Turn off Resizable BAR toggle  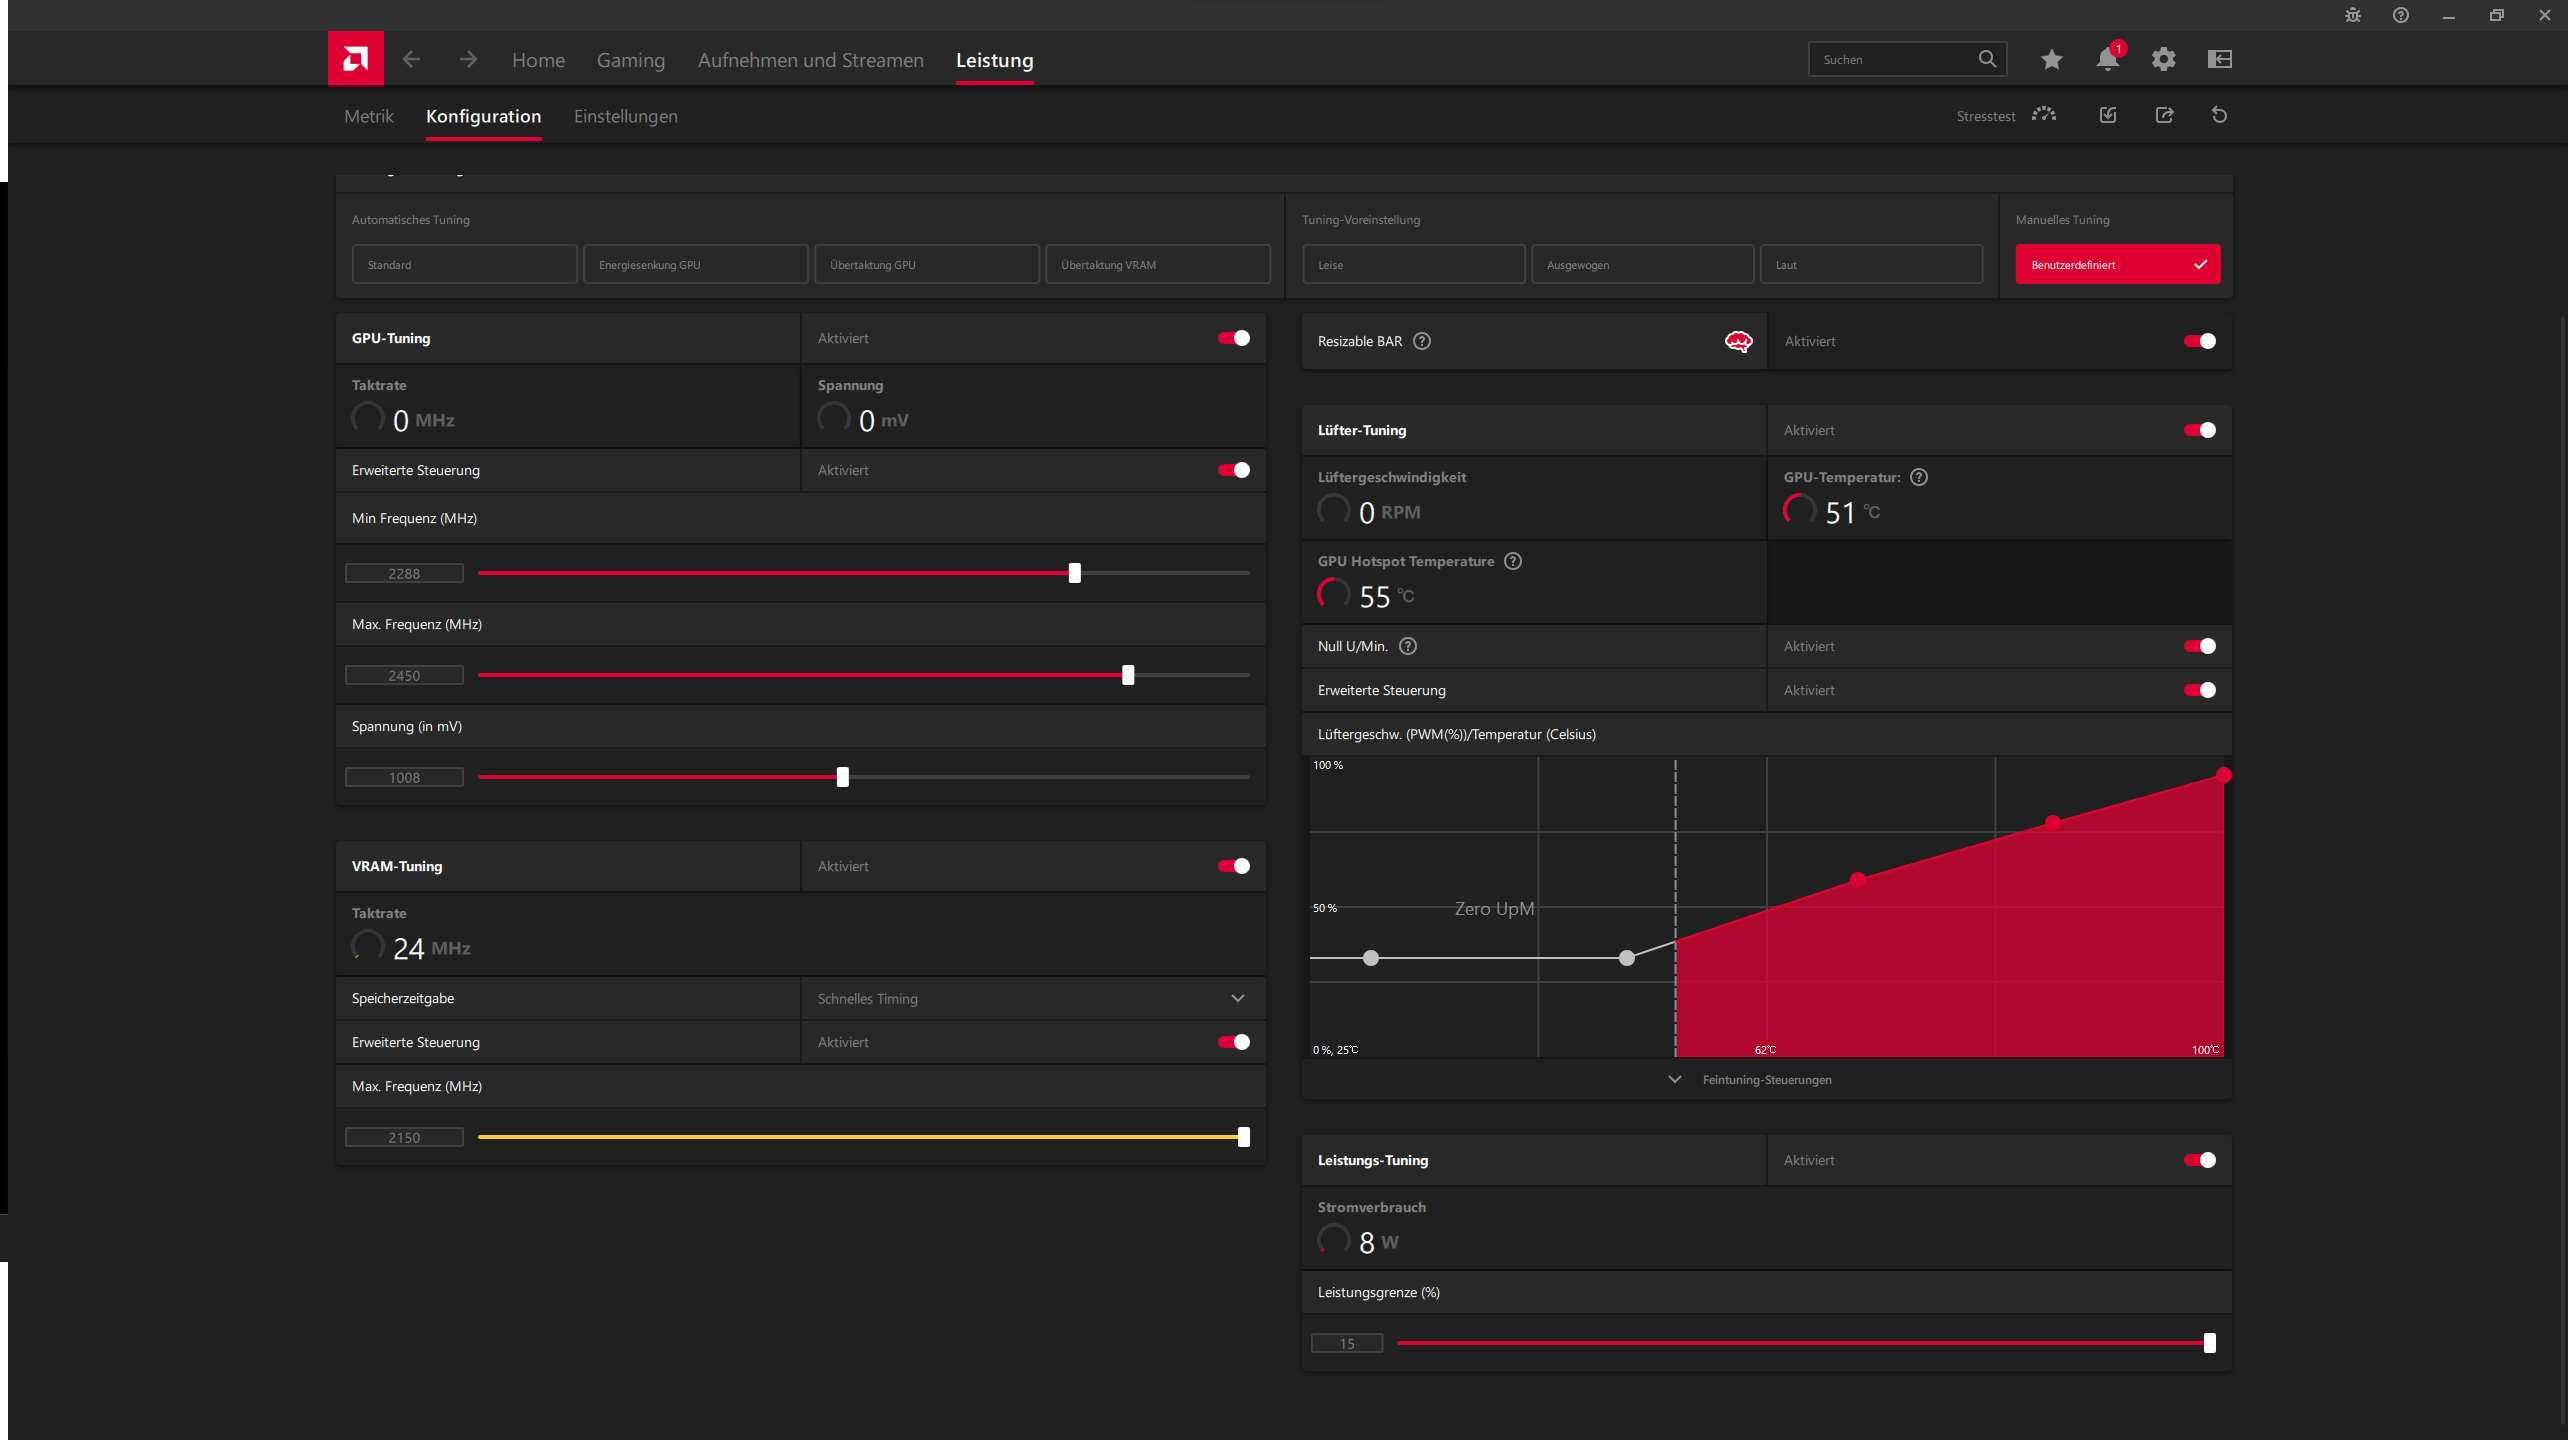pos(2200,341)
